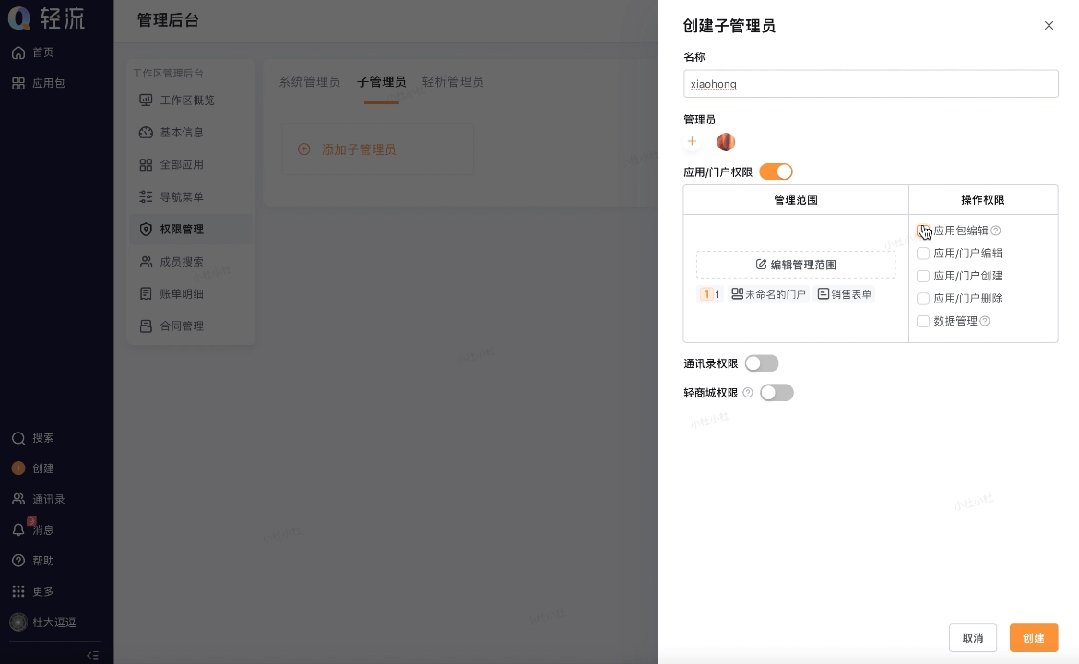Click 取消 button
The width and height of the screenshot is (1079, 664).
(972, 638)
